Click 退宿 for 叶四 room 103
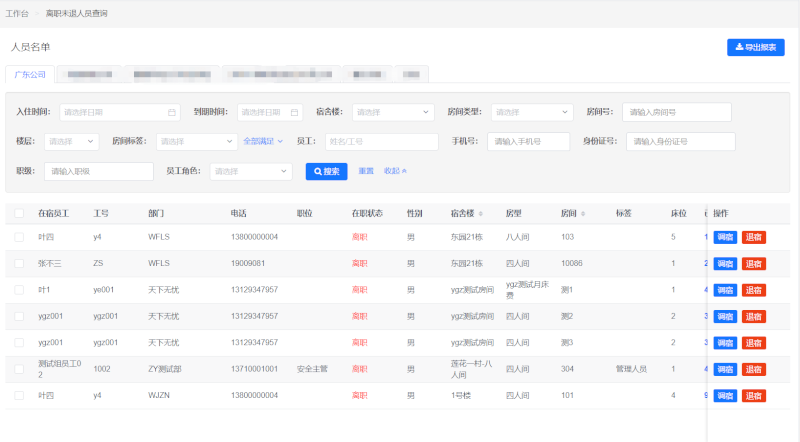 coord(754,237)
